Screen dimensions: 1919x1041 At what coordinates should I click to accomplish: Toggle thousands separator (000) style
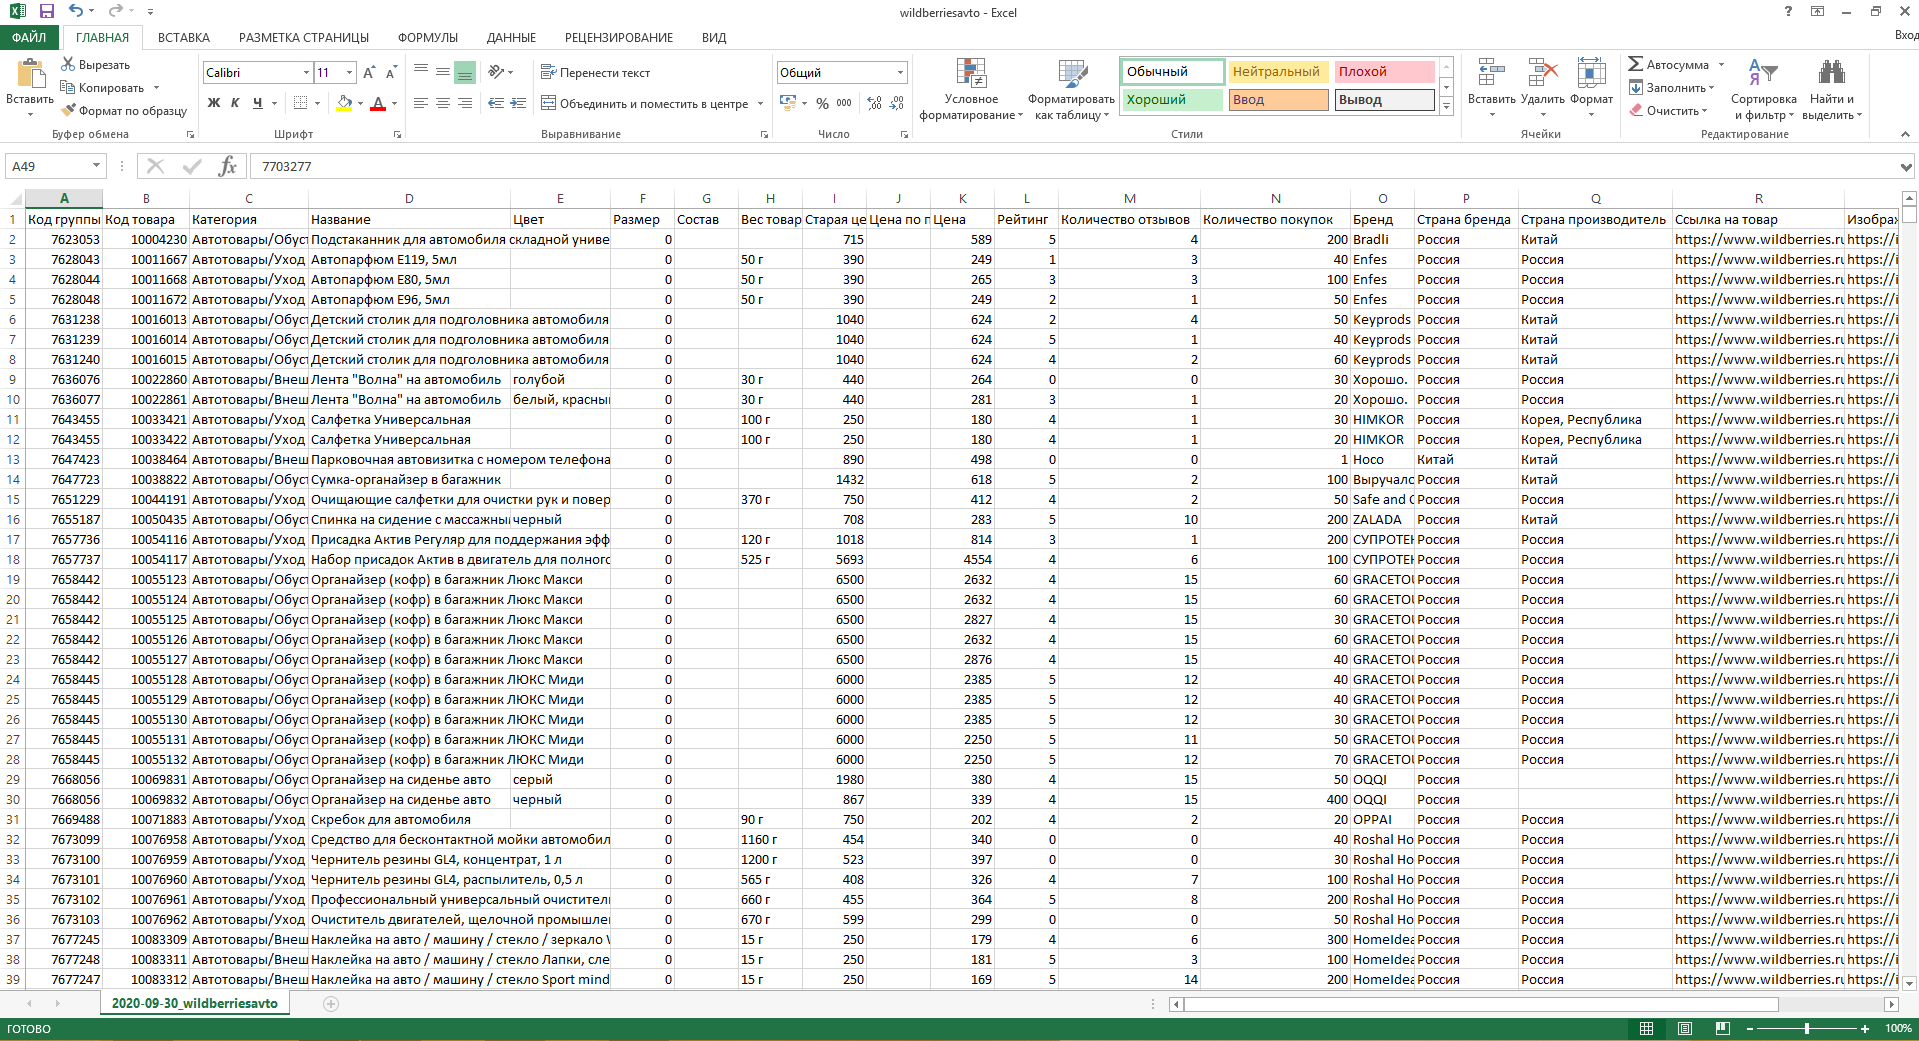845,103
